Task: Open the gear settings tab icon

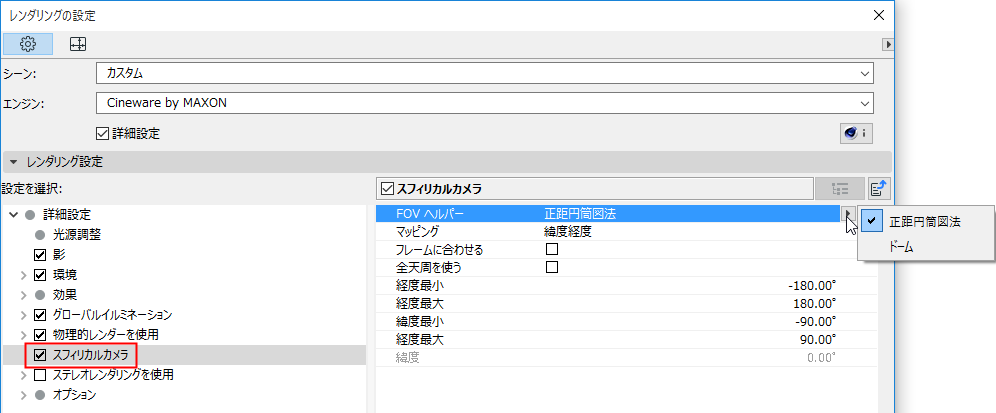Action: (x=27, y=44)
